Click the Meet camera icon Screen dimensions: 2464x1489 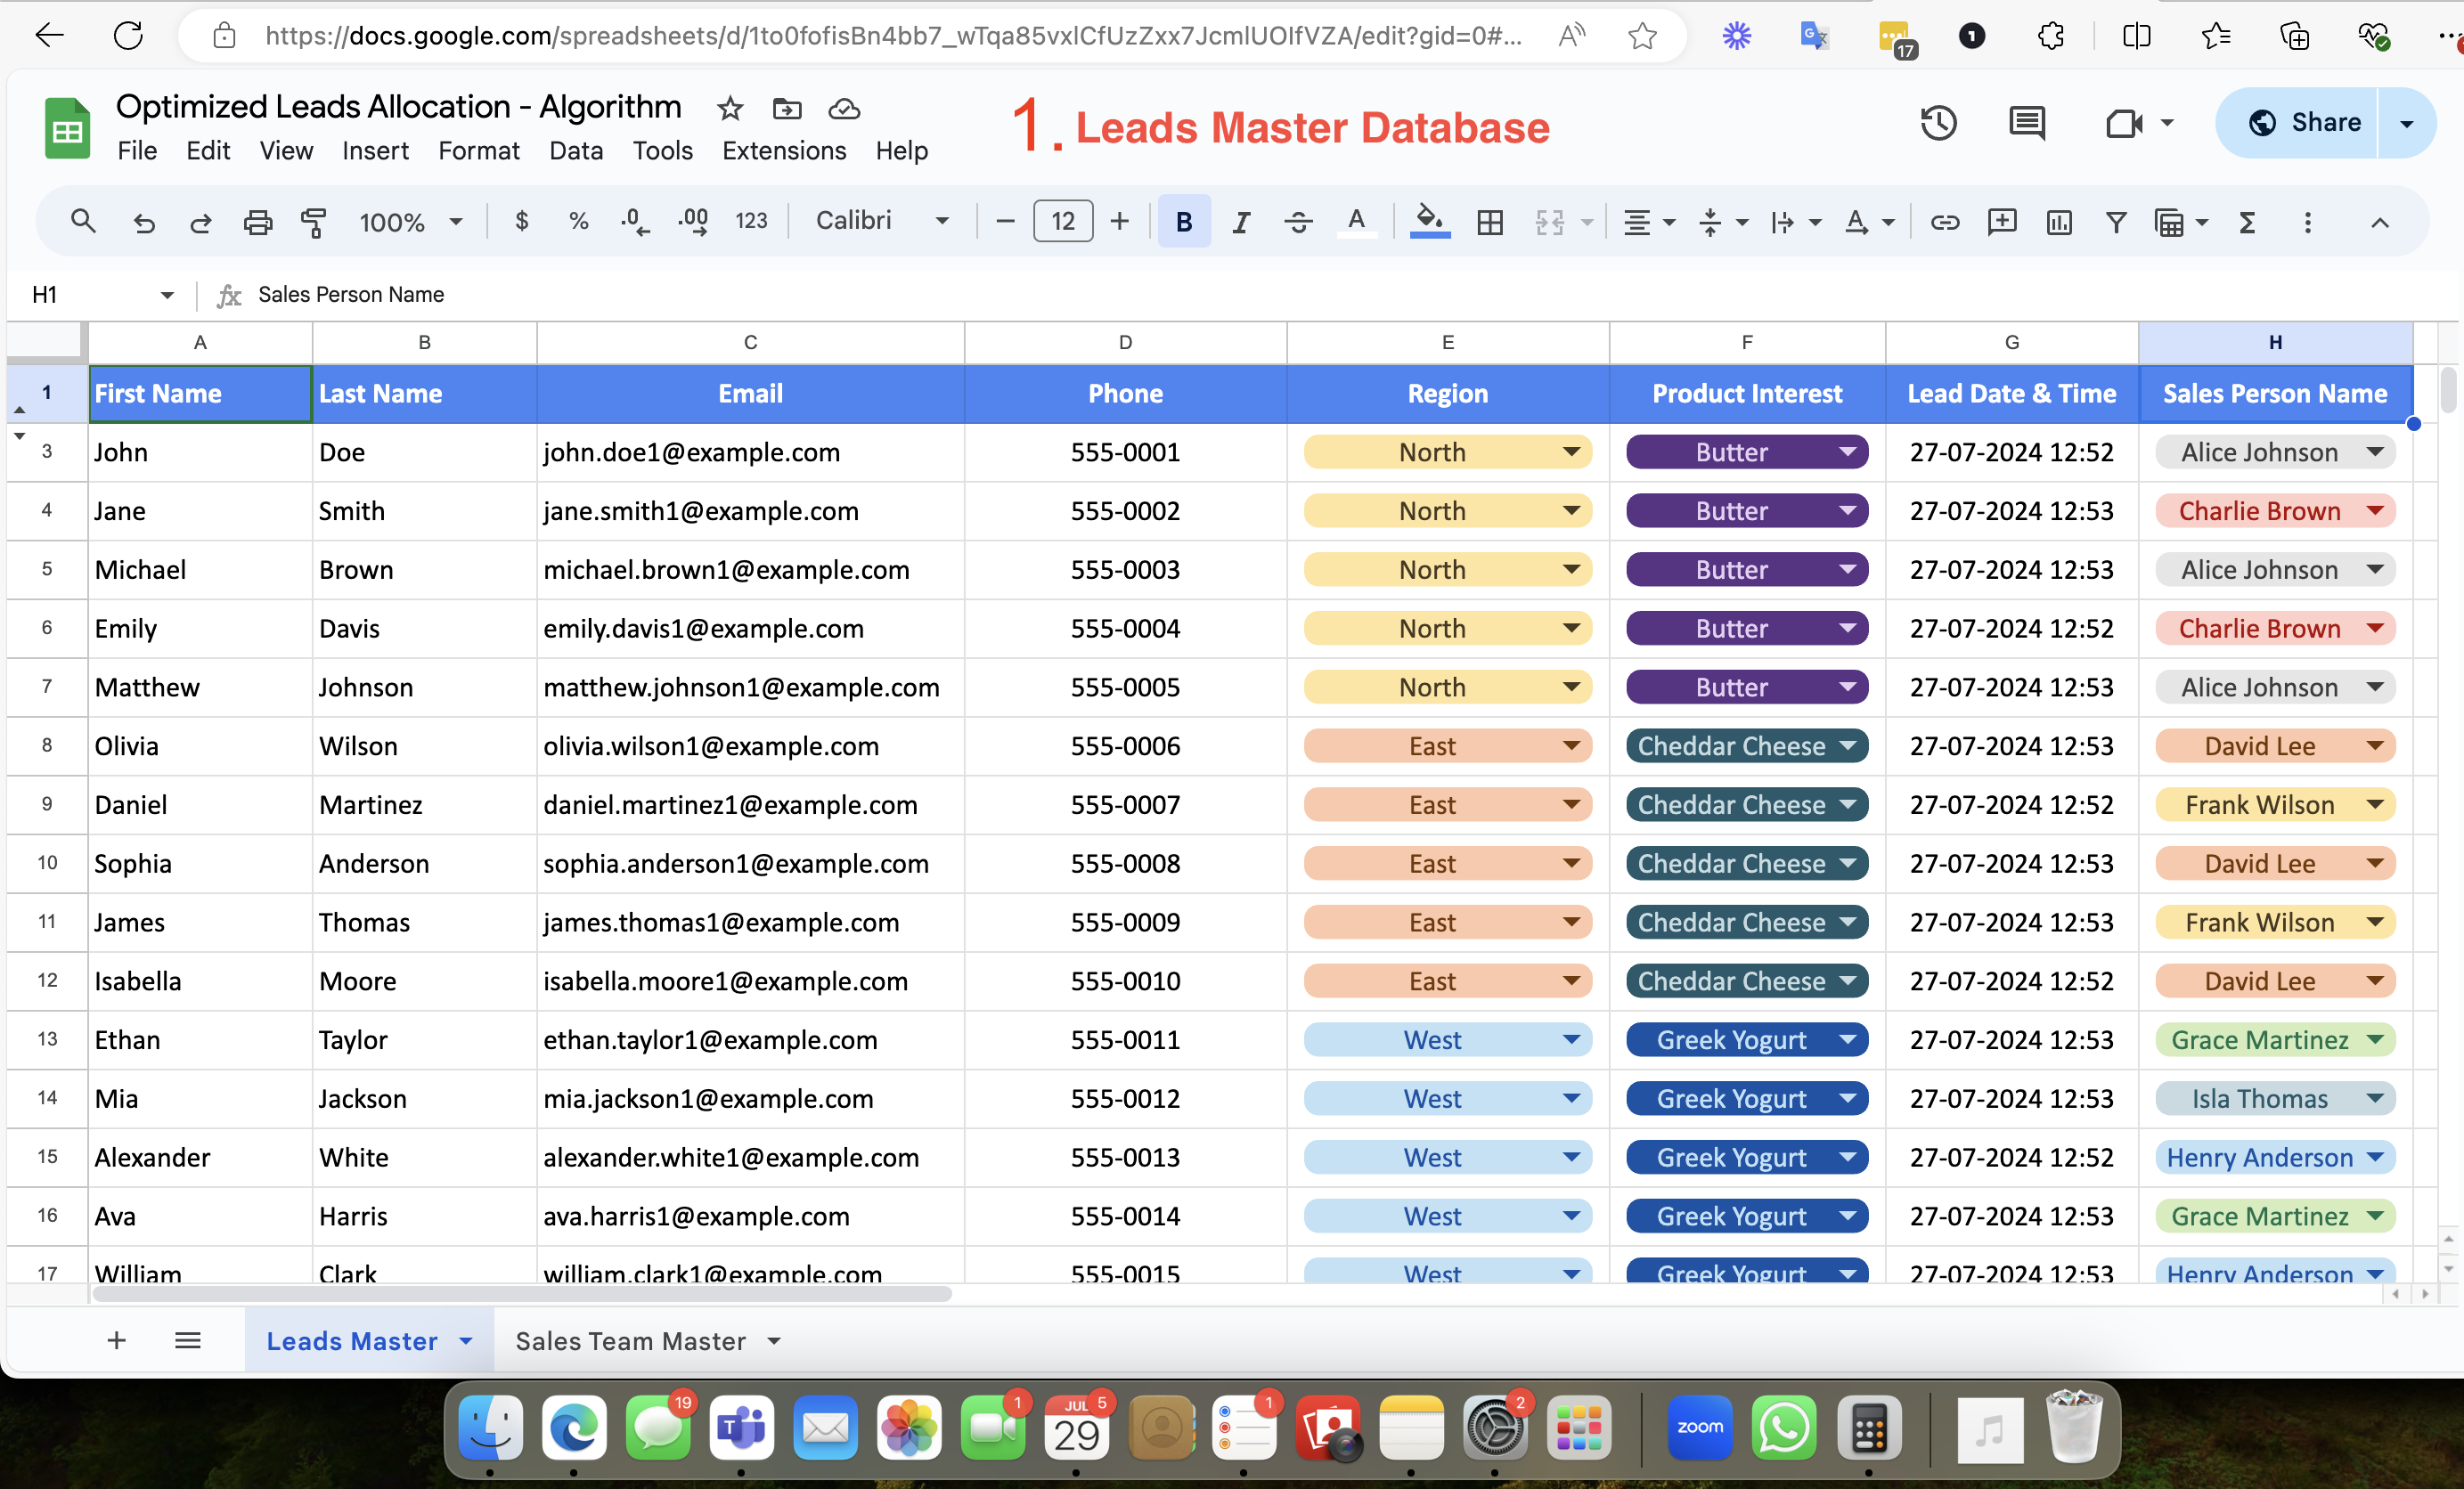[2124, 123]
